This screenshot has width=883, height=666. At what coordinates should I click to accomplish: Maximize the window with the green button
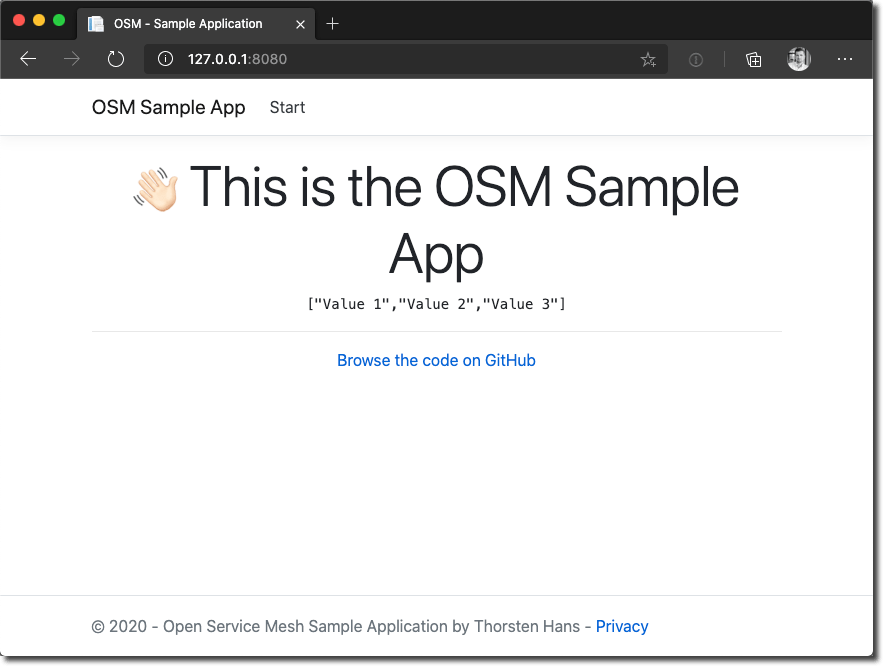pyautogui.click(x=59, y=20)
